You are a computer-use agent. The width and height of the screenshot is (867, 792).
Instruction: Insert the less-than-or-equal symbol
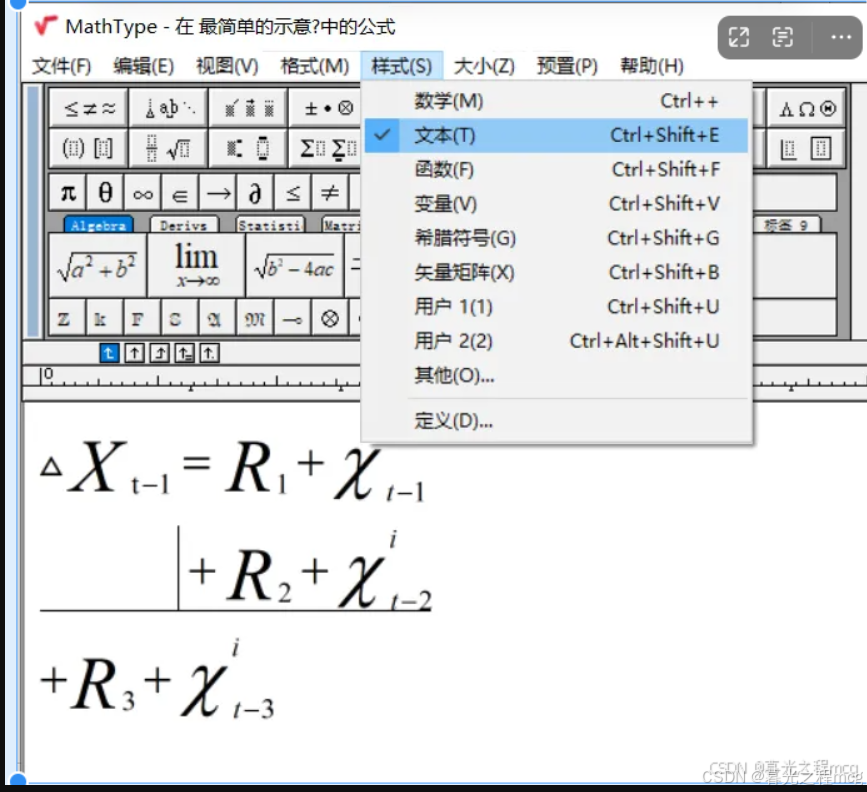(x=293, y=192)
